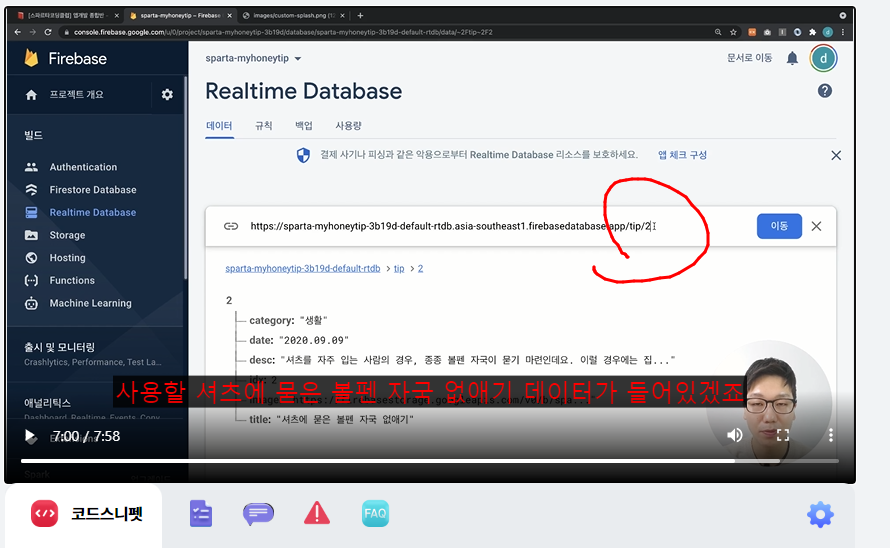Click the browser address bar
The height and width of the screenshot is (548, 890).
[x=386, y=32]
